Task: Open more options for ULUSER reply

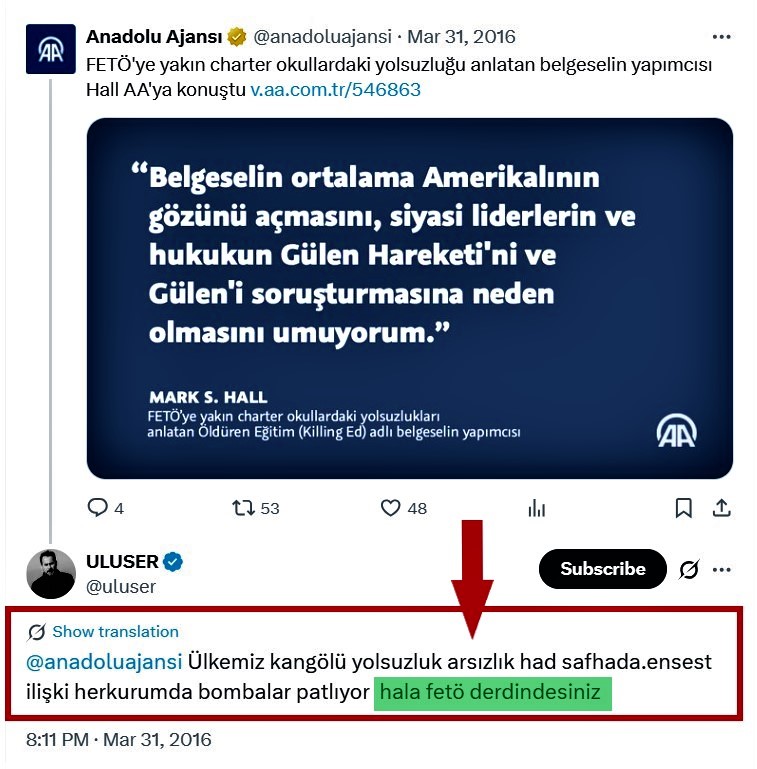Action: point(721,569)
